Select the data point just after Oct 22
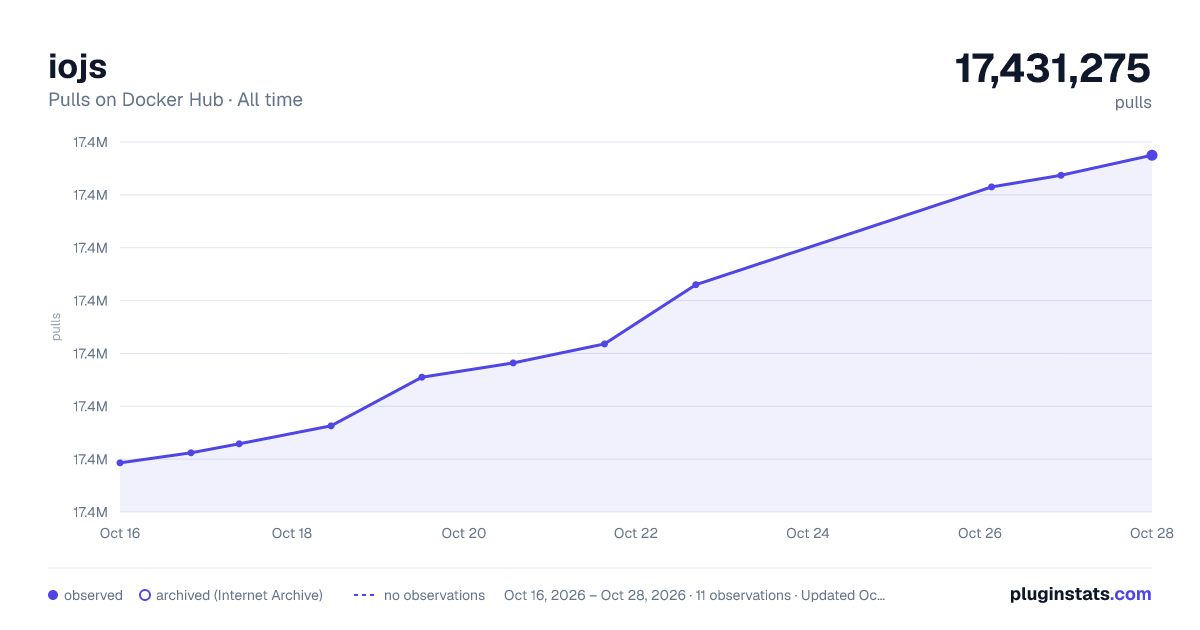 695,285
